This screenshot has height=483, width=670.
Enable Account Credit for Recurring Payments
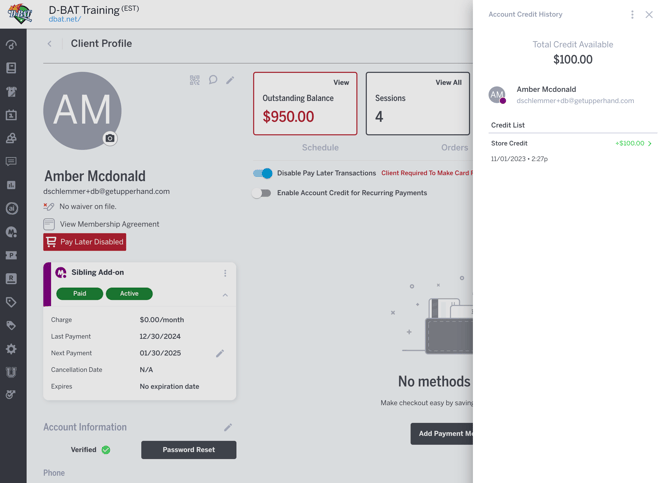[262, 193]
